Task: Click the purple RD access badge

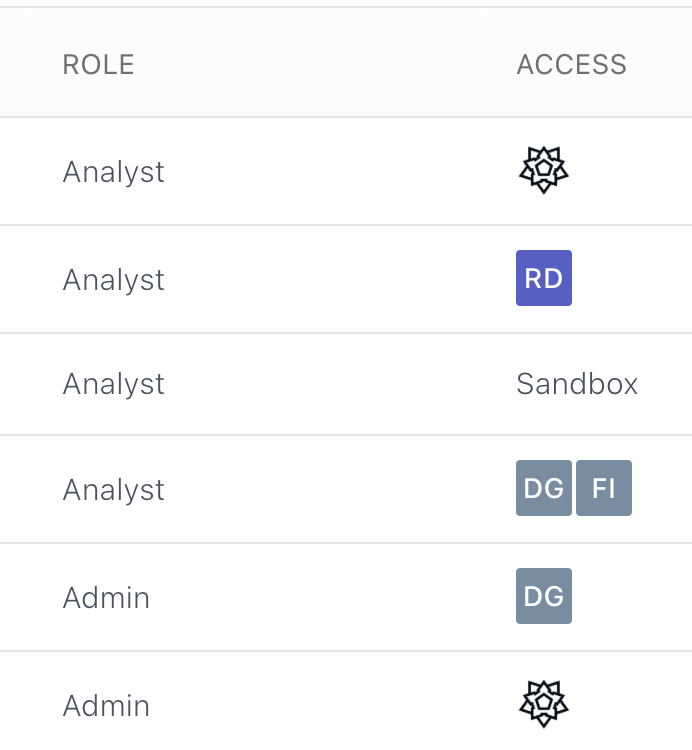Action: coord(544,278)
